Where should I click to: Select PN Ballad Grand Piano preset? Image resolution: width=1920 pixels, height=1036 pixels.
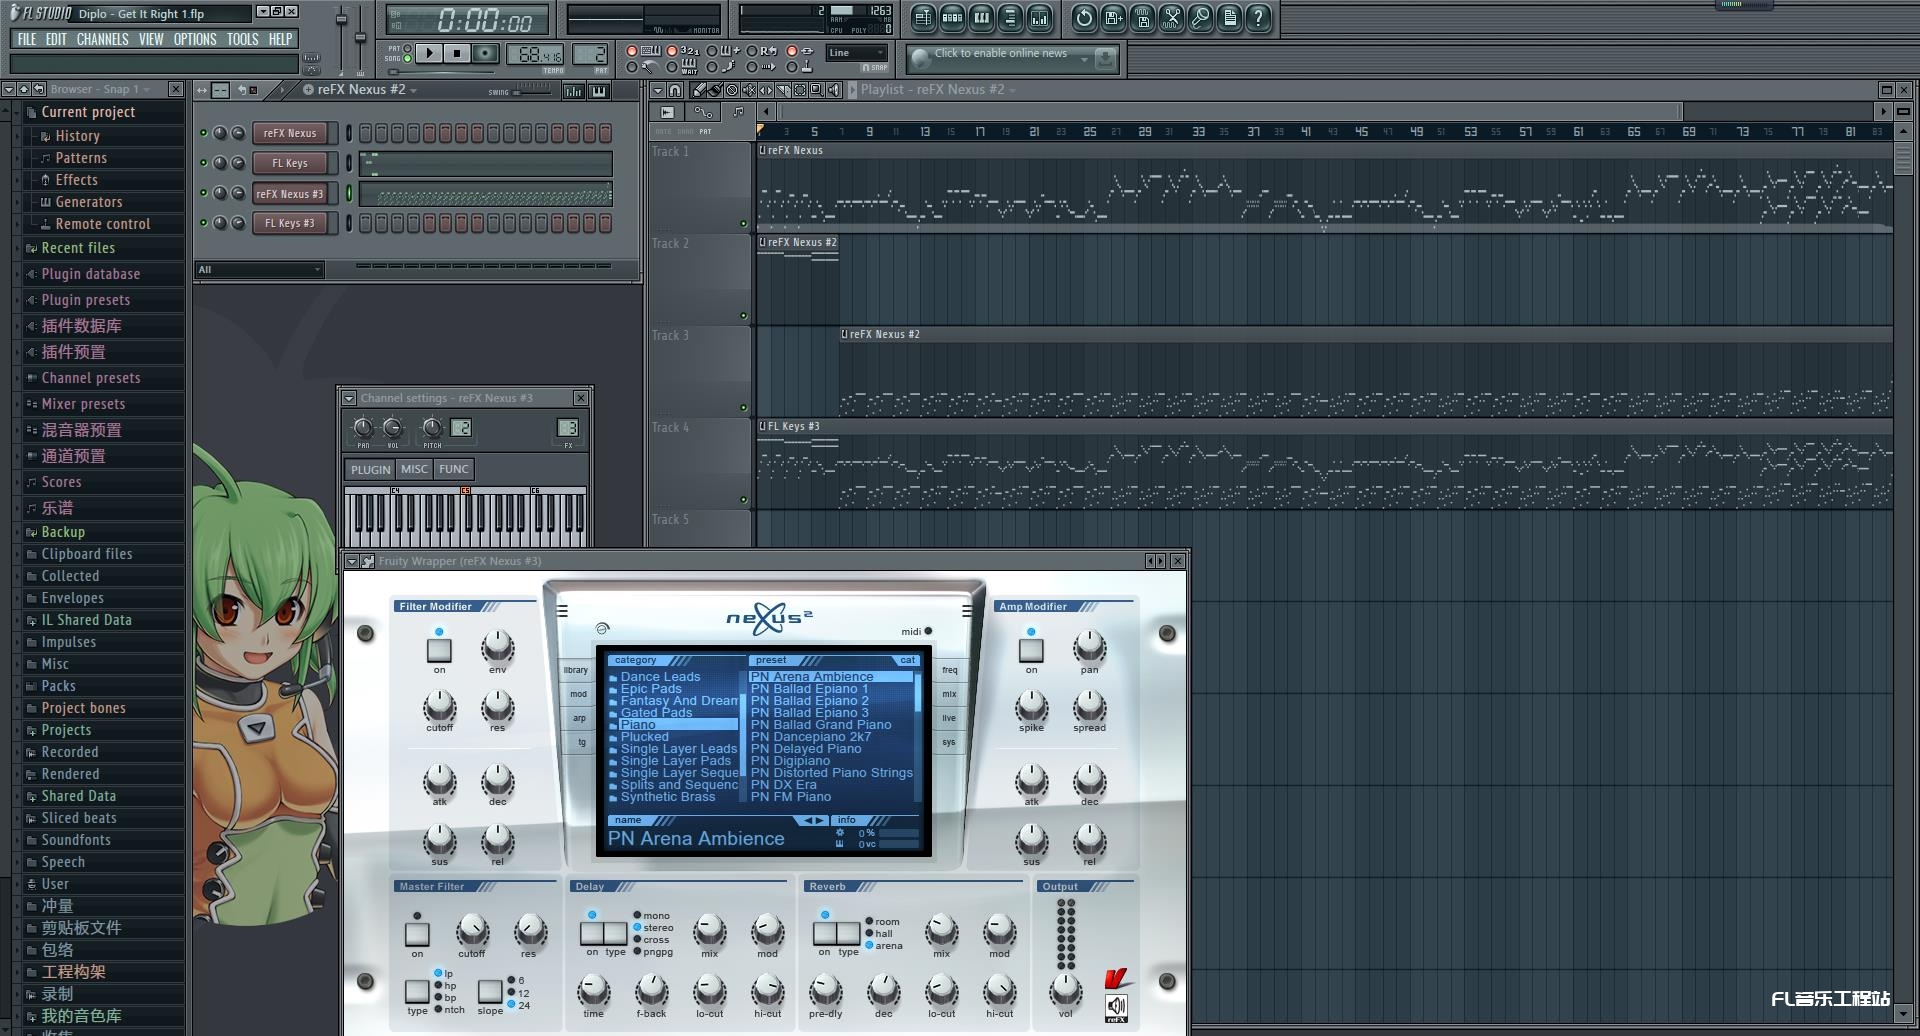click(821, 725)
